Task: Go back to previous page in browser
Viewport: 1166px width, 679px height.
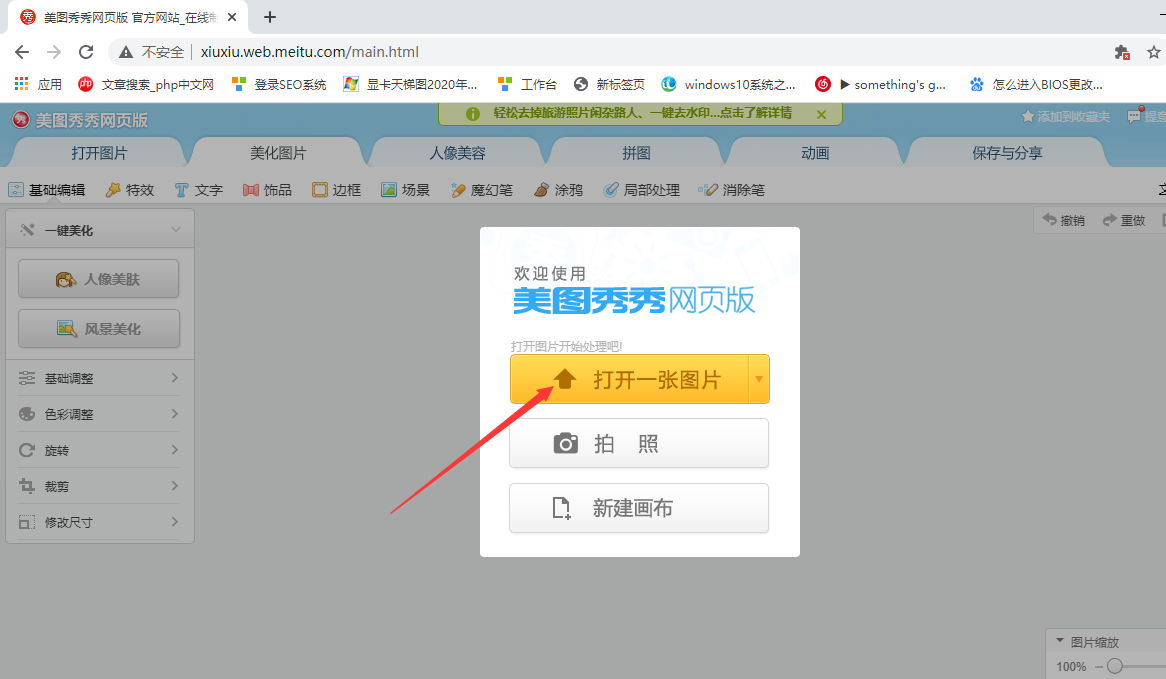Action: coord(22,52)
